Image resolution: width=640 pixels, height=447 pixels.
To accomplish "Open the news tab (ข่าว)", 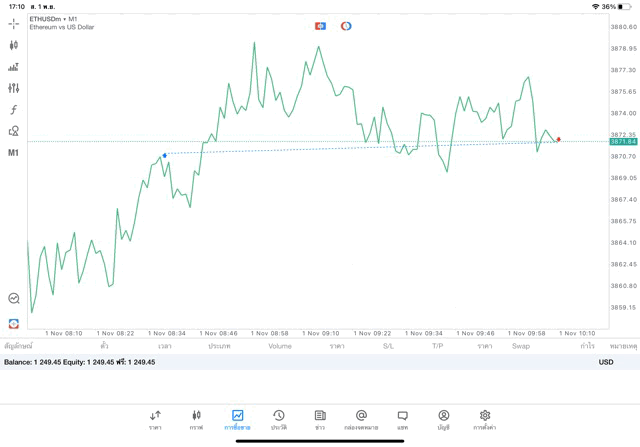I will (320, 419).
